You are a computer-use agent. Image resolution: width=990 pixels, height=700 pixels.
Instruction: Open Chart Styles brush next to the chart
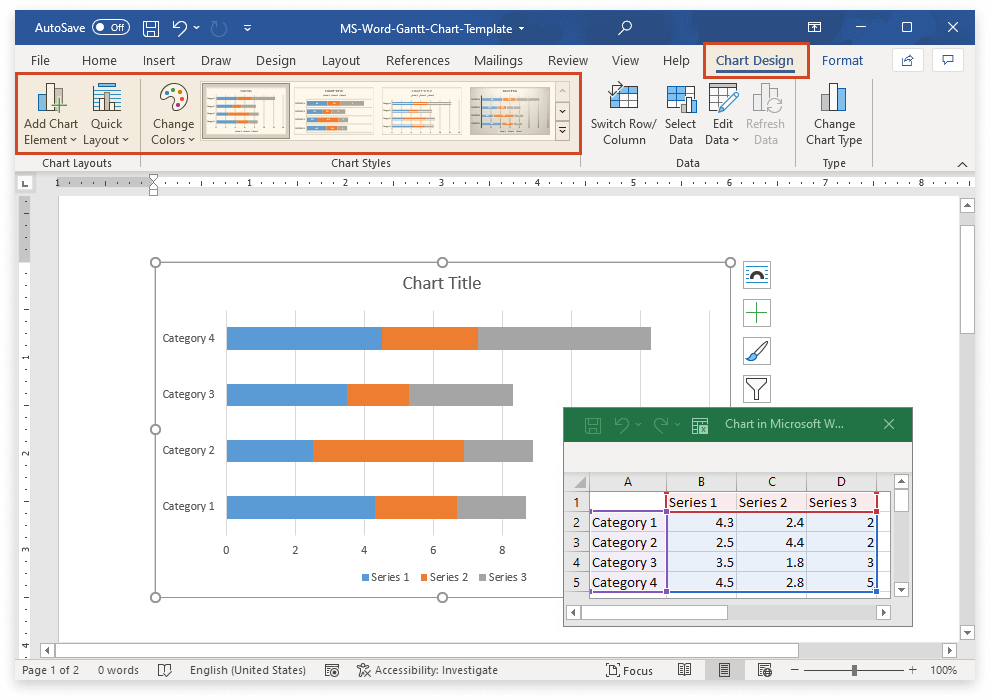pos(757,351)
